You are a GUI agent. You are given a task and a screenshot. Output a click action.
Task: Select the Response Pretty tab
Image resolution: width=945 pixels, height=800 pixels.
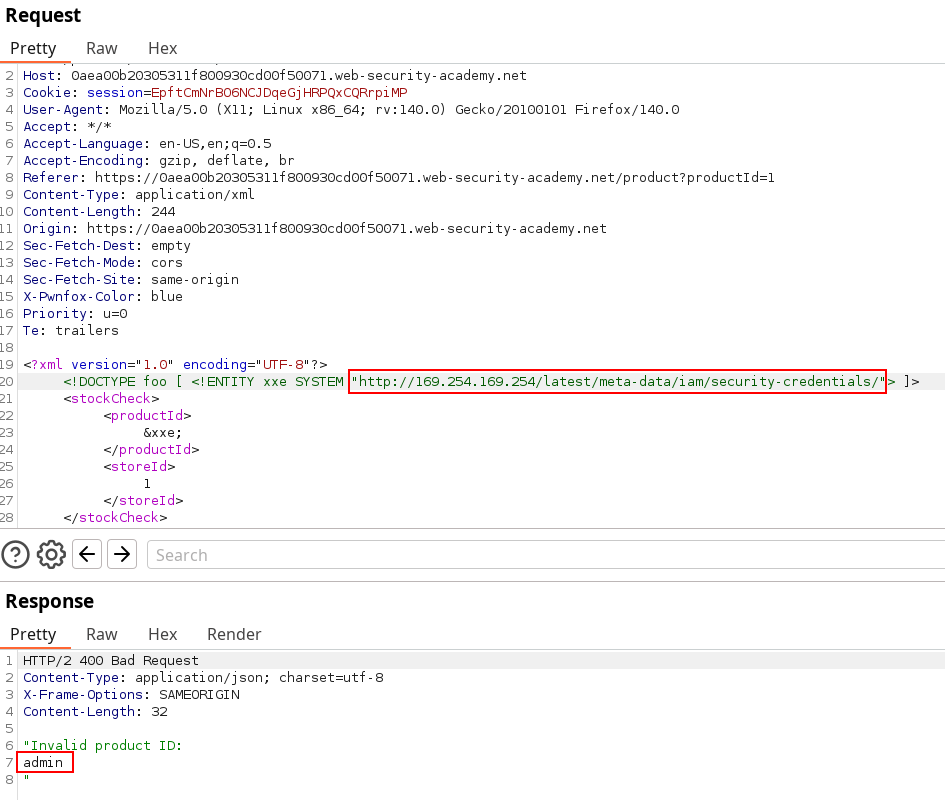click(33, 634)
